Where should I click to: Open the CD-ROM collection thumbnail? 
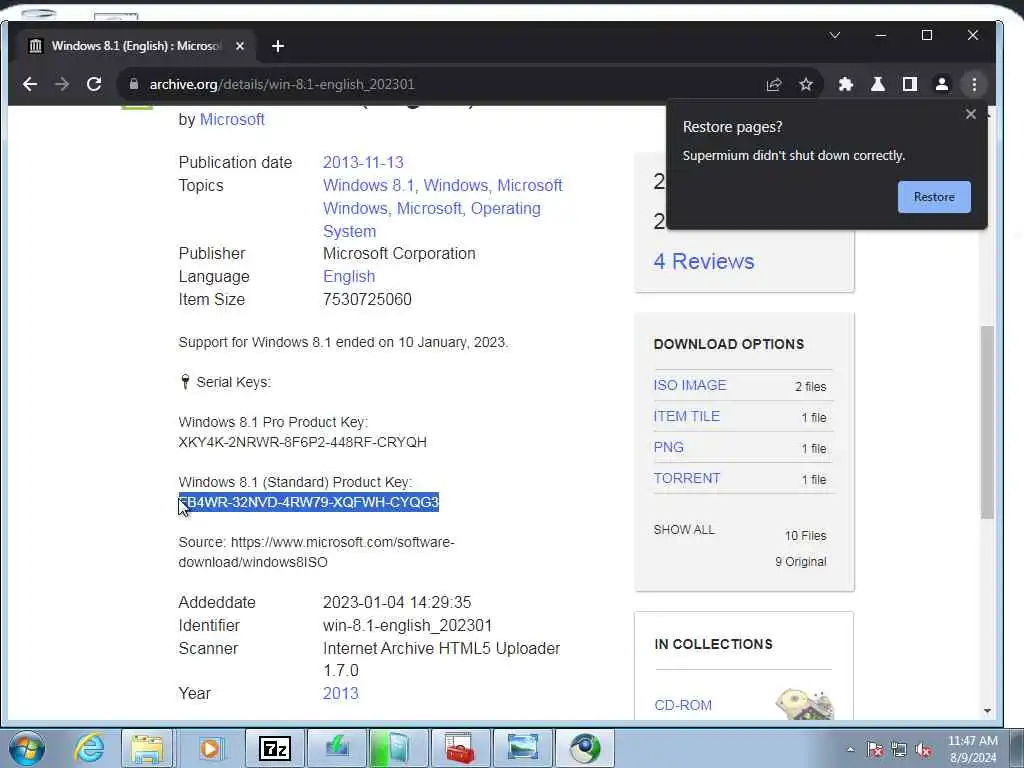[805, 704]
